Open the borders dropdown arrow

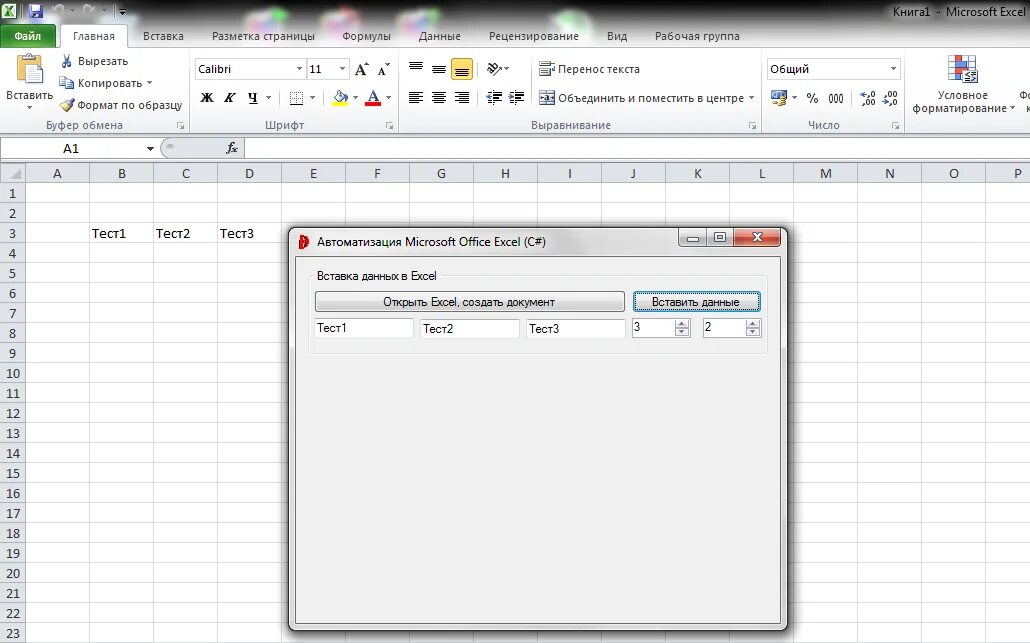[313, 98]
